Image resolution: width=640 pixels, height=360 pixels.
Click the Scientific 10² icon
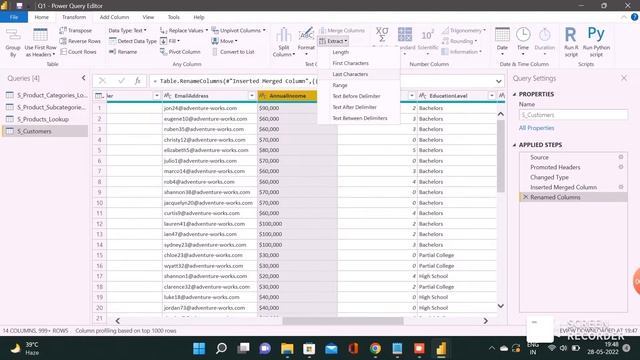427,35
